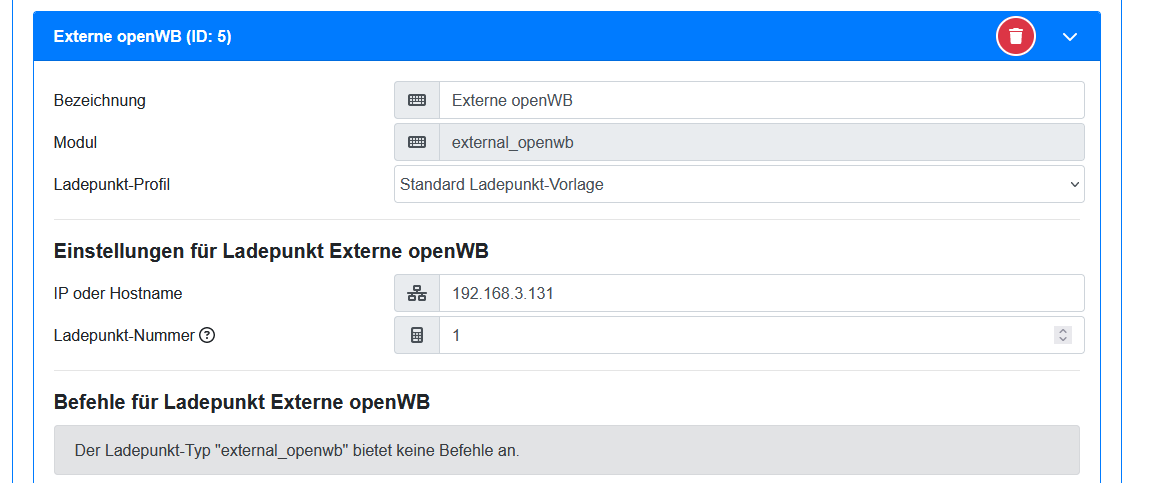Click network icon beside IP address field

click(417, 293)
